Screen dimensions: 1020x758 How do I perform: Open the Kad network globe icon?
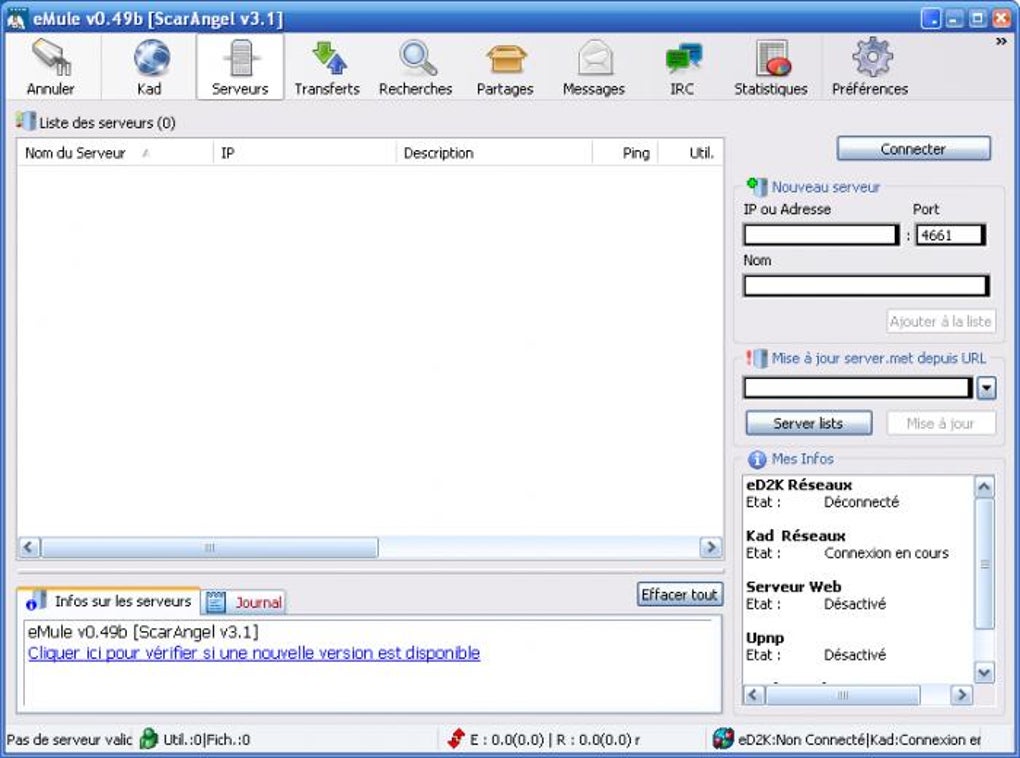tap(151, 57)
